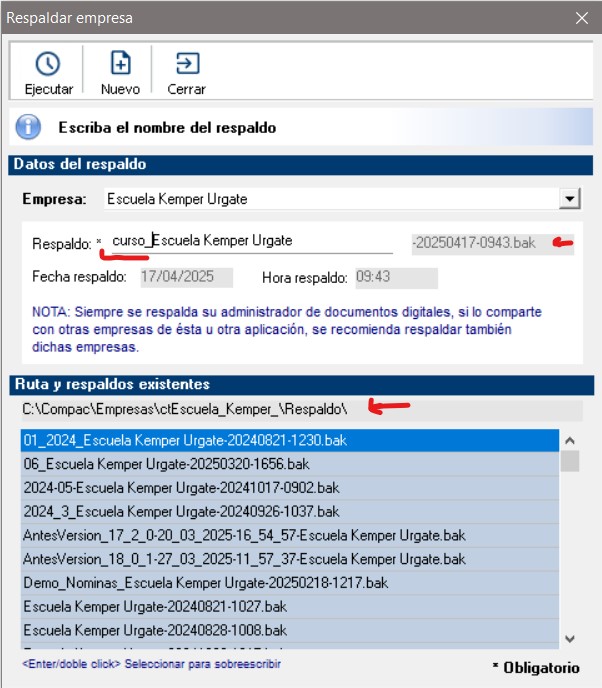The image size is (602, 688).
Task: Click the Ejecutar clock icon
Action: coord(48,64)
